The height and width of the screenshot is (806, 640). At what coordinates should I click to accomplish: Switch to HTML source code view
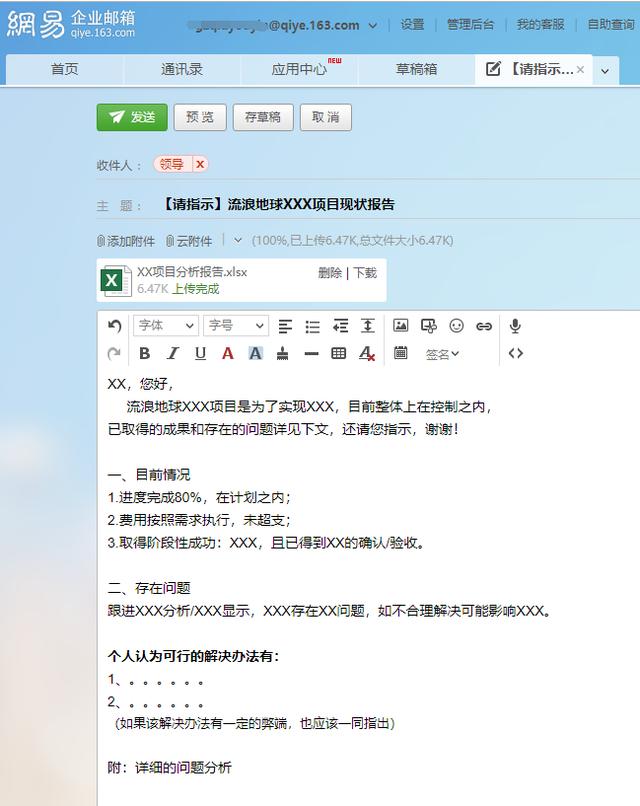516,354
